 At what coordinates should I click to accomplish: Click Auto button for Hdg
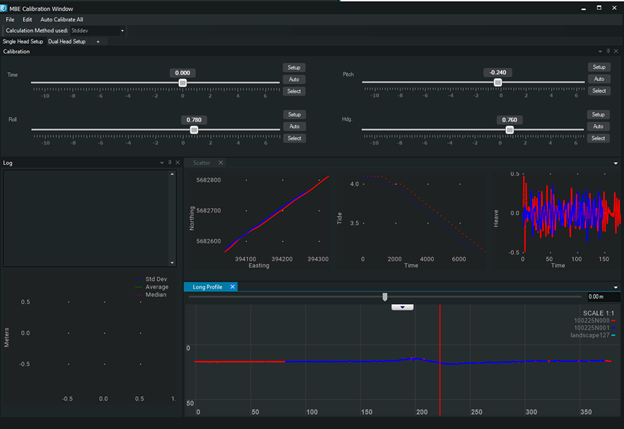tap(598, 127)
